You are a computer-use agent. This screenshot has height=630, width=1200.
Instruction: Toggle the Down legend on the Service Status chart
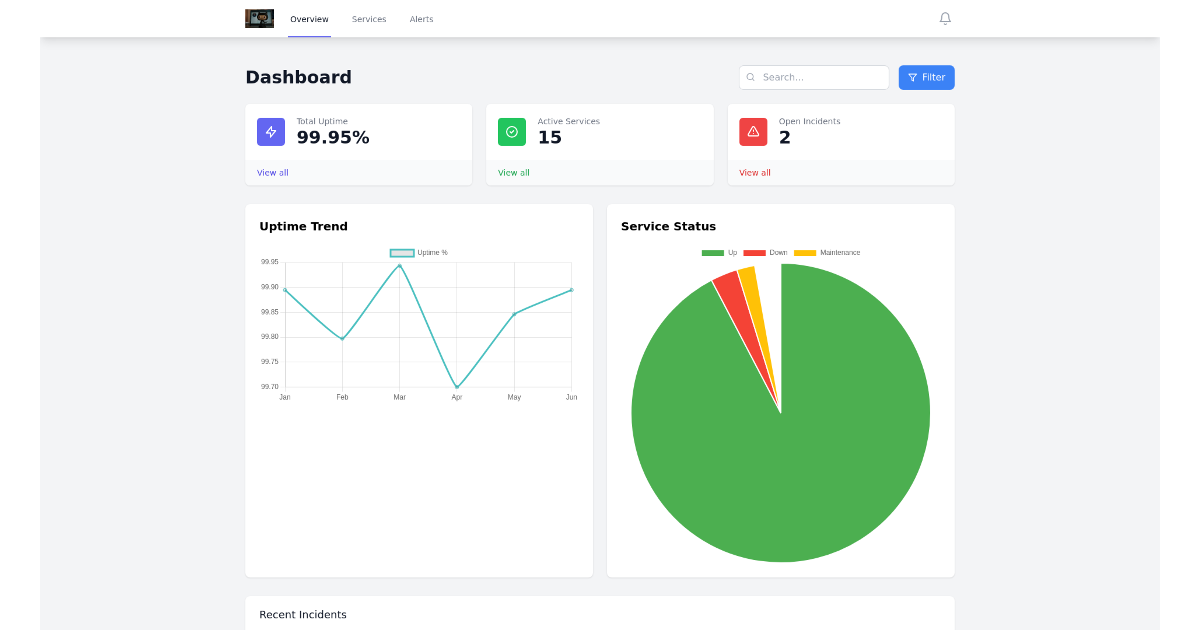(770, 252)
